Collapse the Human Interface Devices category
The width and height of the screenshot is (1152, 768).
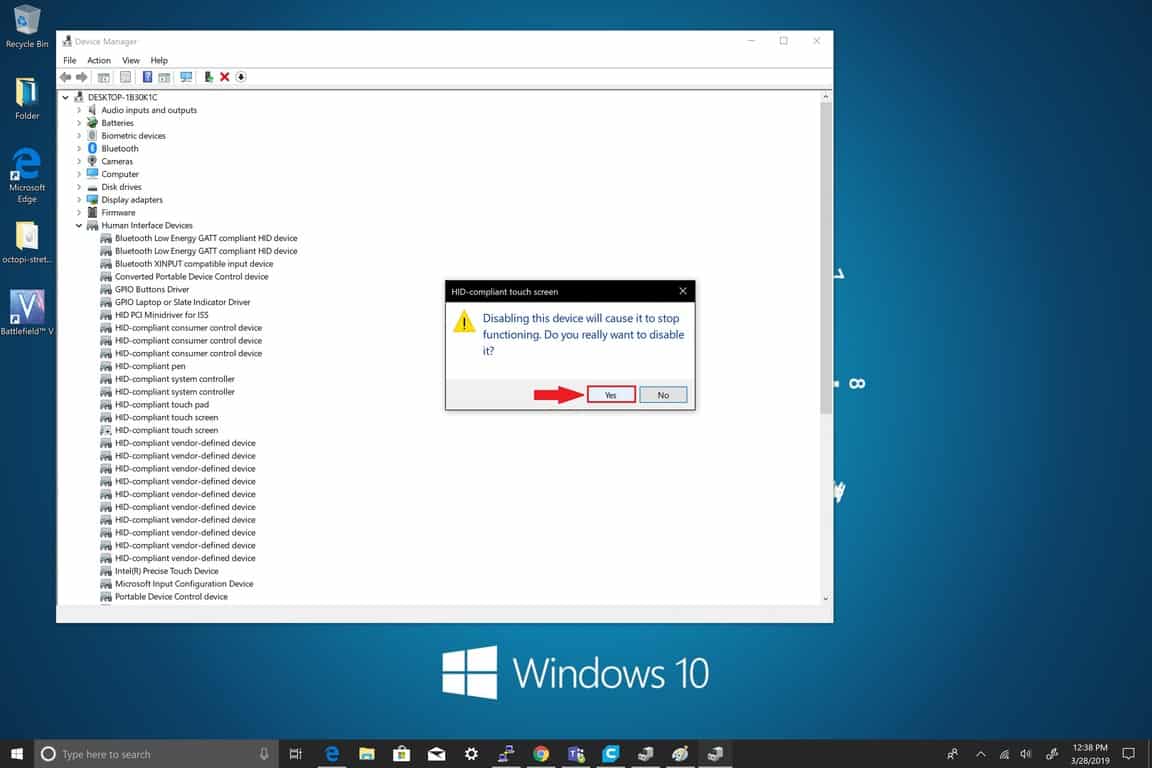point(79,226)
